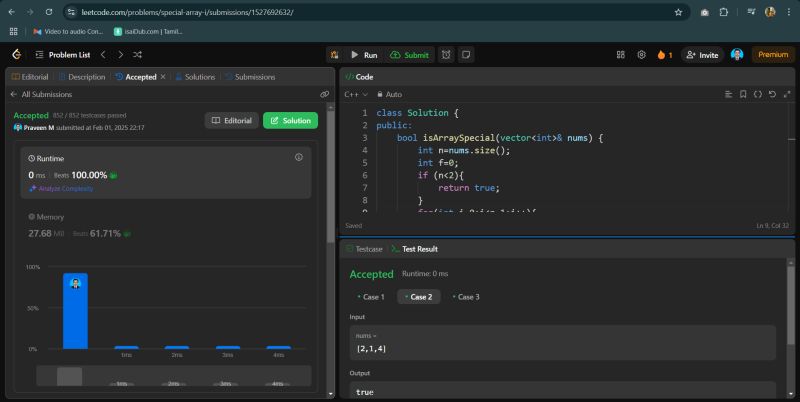This screenshot has width=800, height=402.
Task: Switch to the Description tab
Action: click(x=82, y=76)
